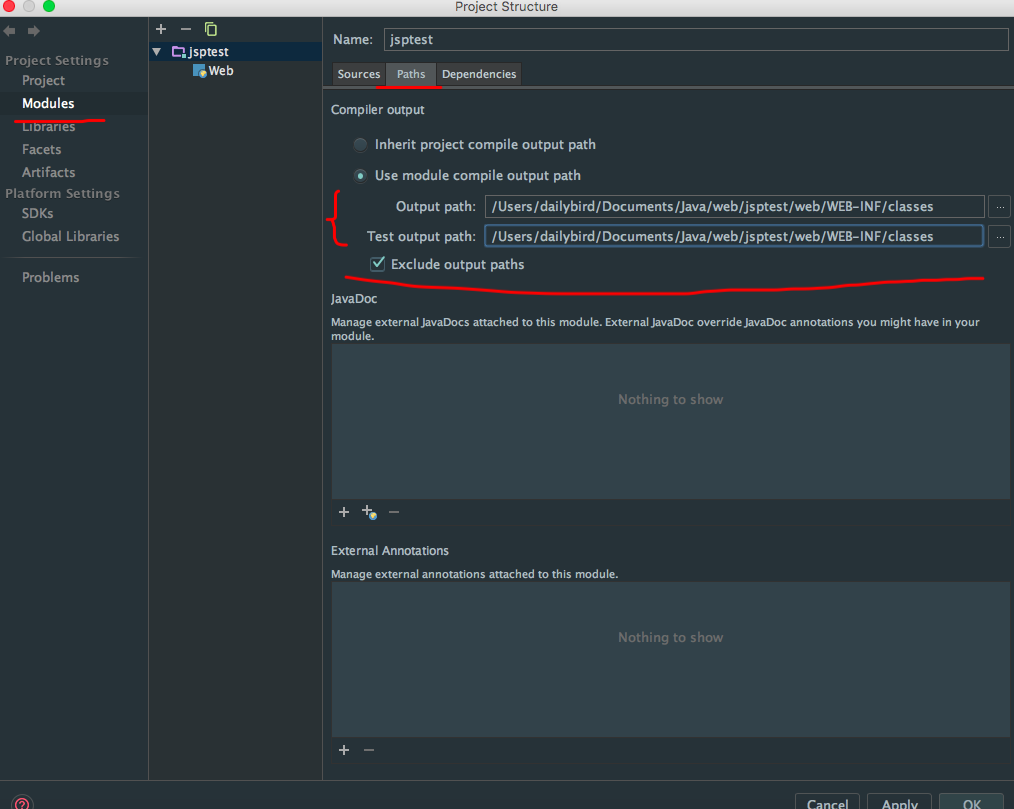Click the JavaDoc empty list area
Image resolution: width=1014 pixels, height=809 pixels.
click(x=671, y=422)
